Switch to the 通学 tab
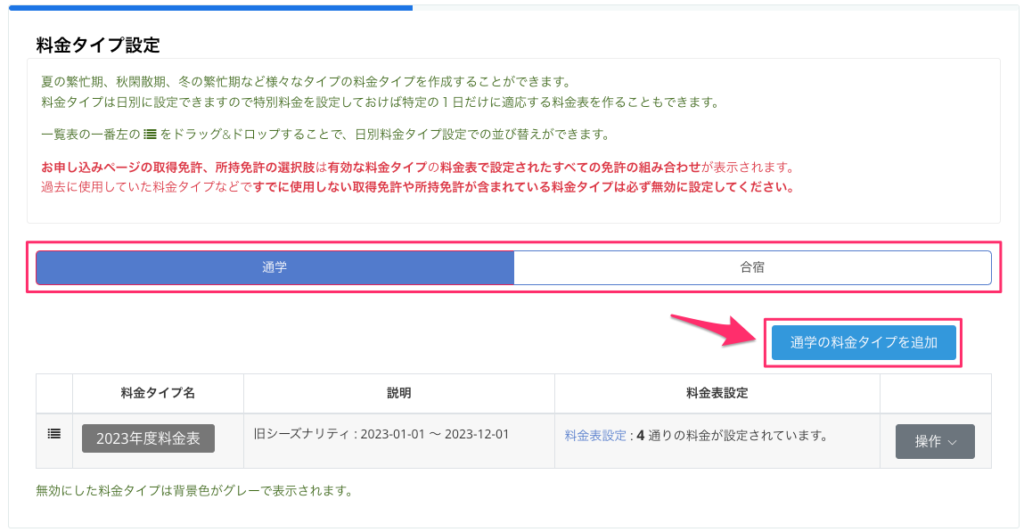The width and height of the screenshot is (1024, 532). pos(275,268)
